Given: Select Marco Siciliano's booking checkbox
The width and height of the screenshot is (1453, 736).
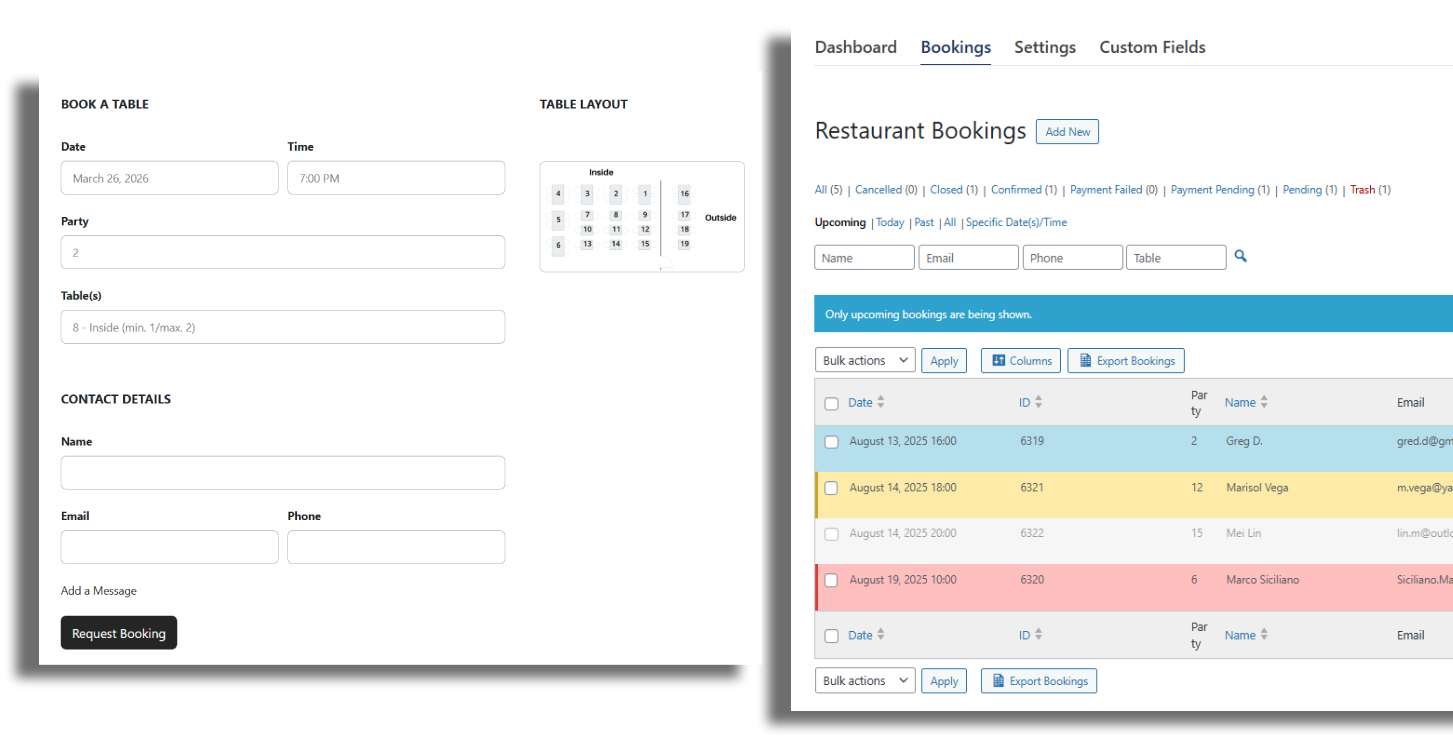Looking at the screenshot, I should pyautogui.click(x=831, y=580).
